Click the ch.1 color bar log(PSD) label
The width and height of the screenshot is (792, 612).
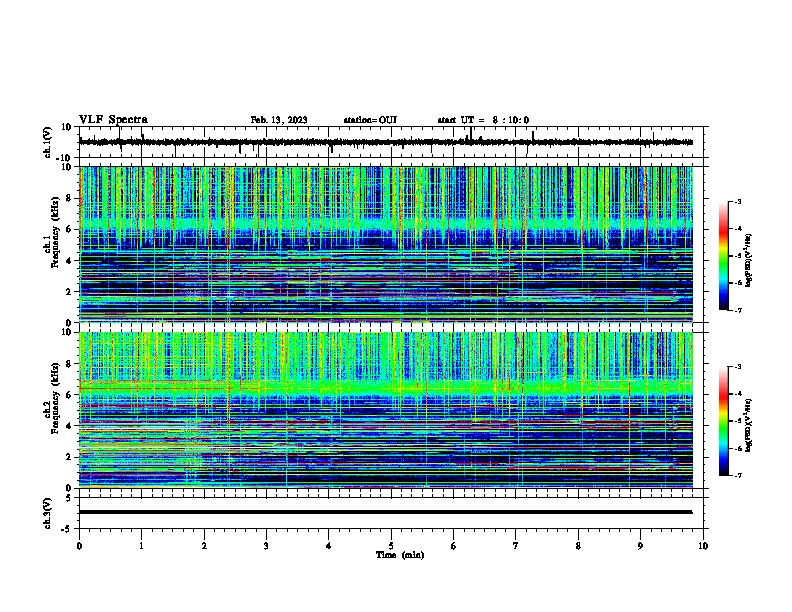click(748, 260)
